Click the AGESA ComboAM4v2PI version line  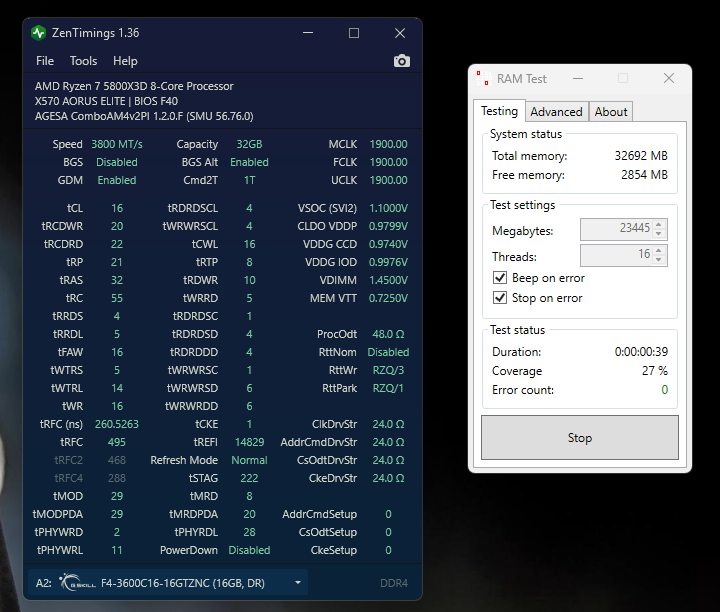point(144,116)
